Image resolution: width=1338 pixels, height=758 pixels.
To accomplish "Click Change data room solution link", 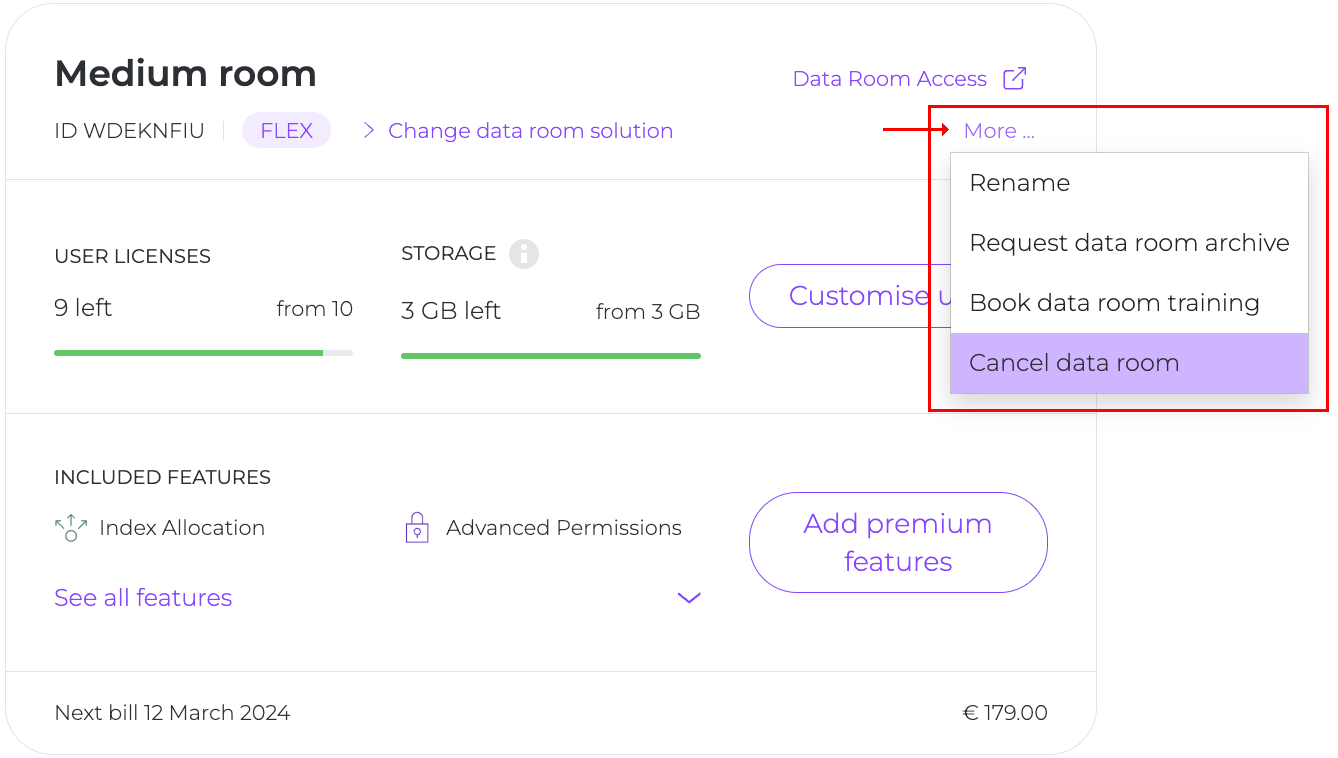I will coord(530,131).
